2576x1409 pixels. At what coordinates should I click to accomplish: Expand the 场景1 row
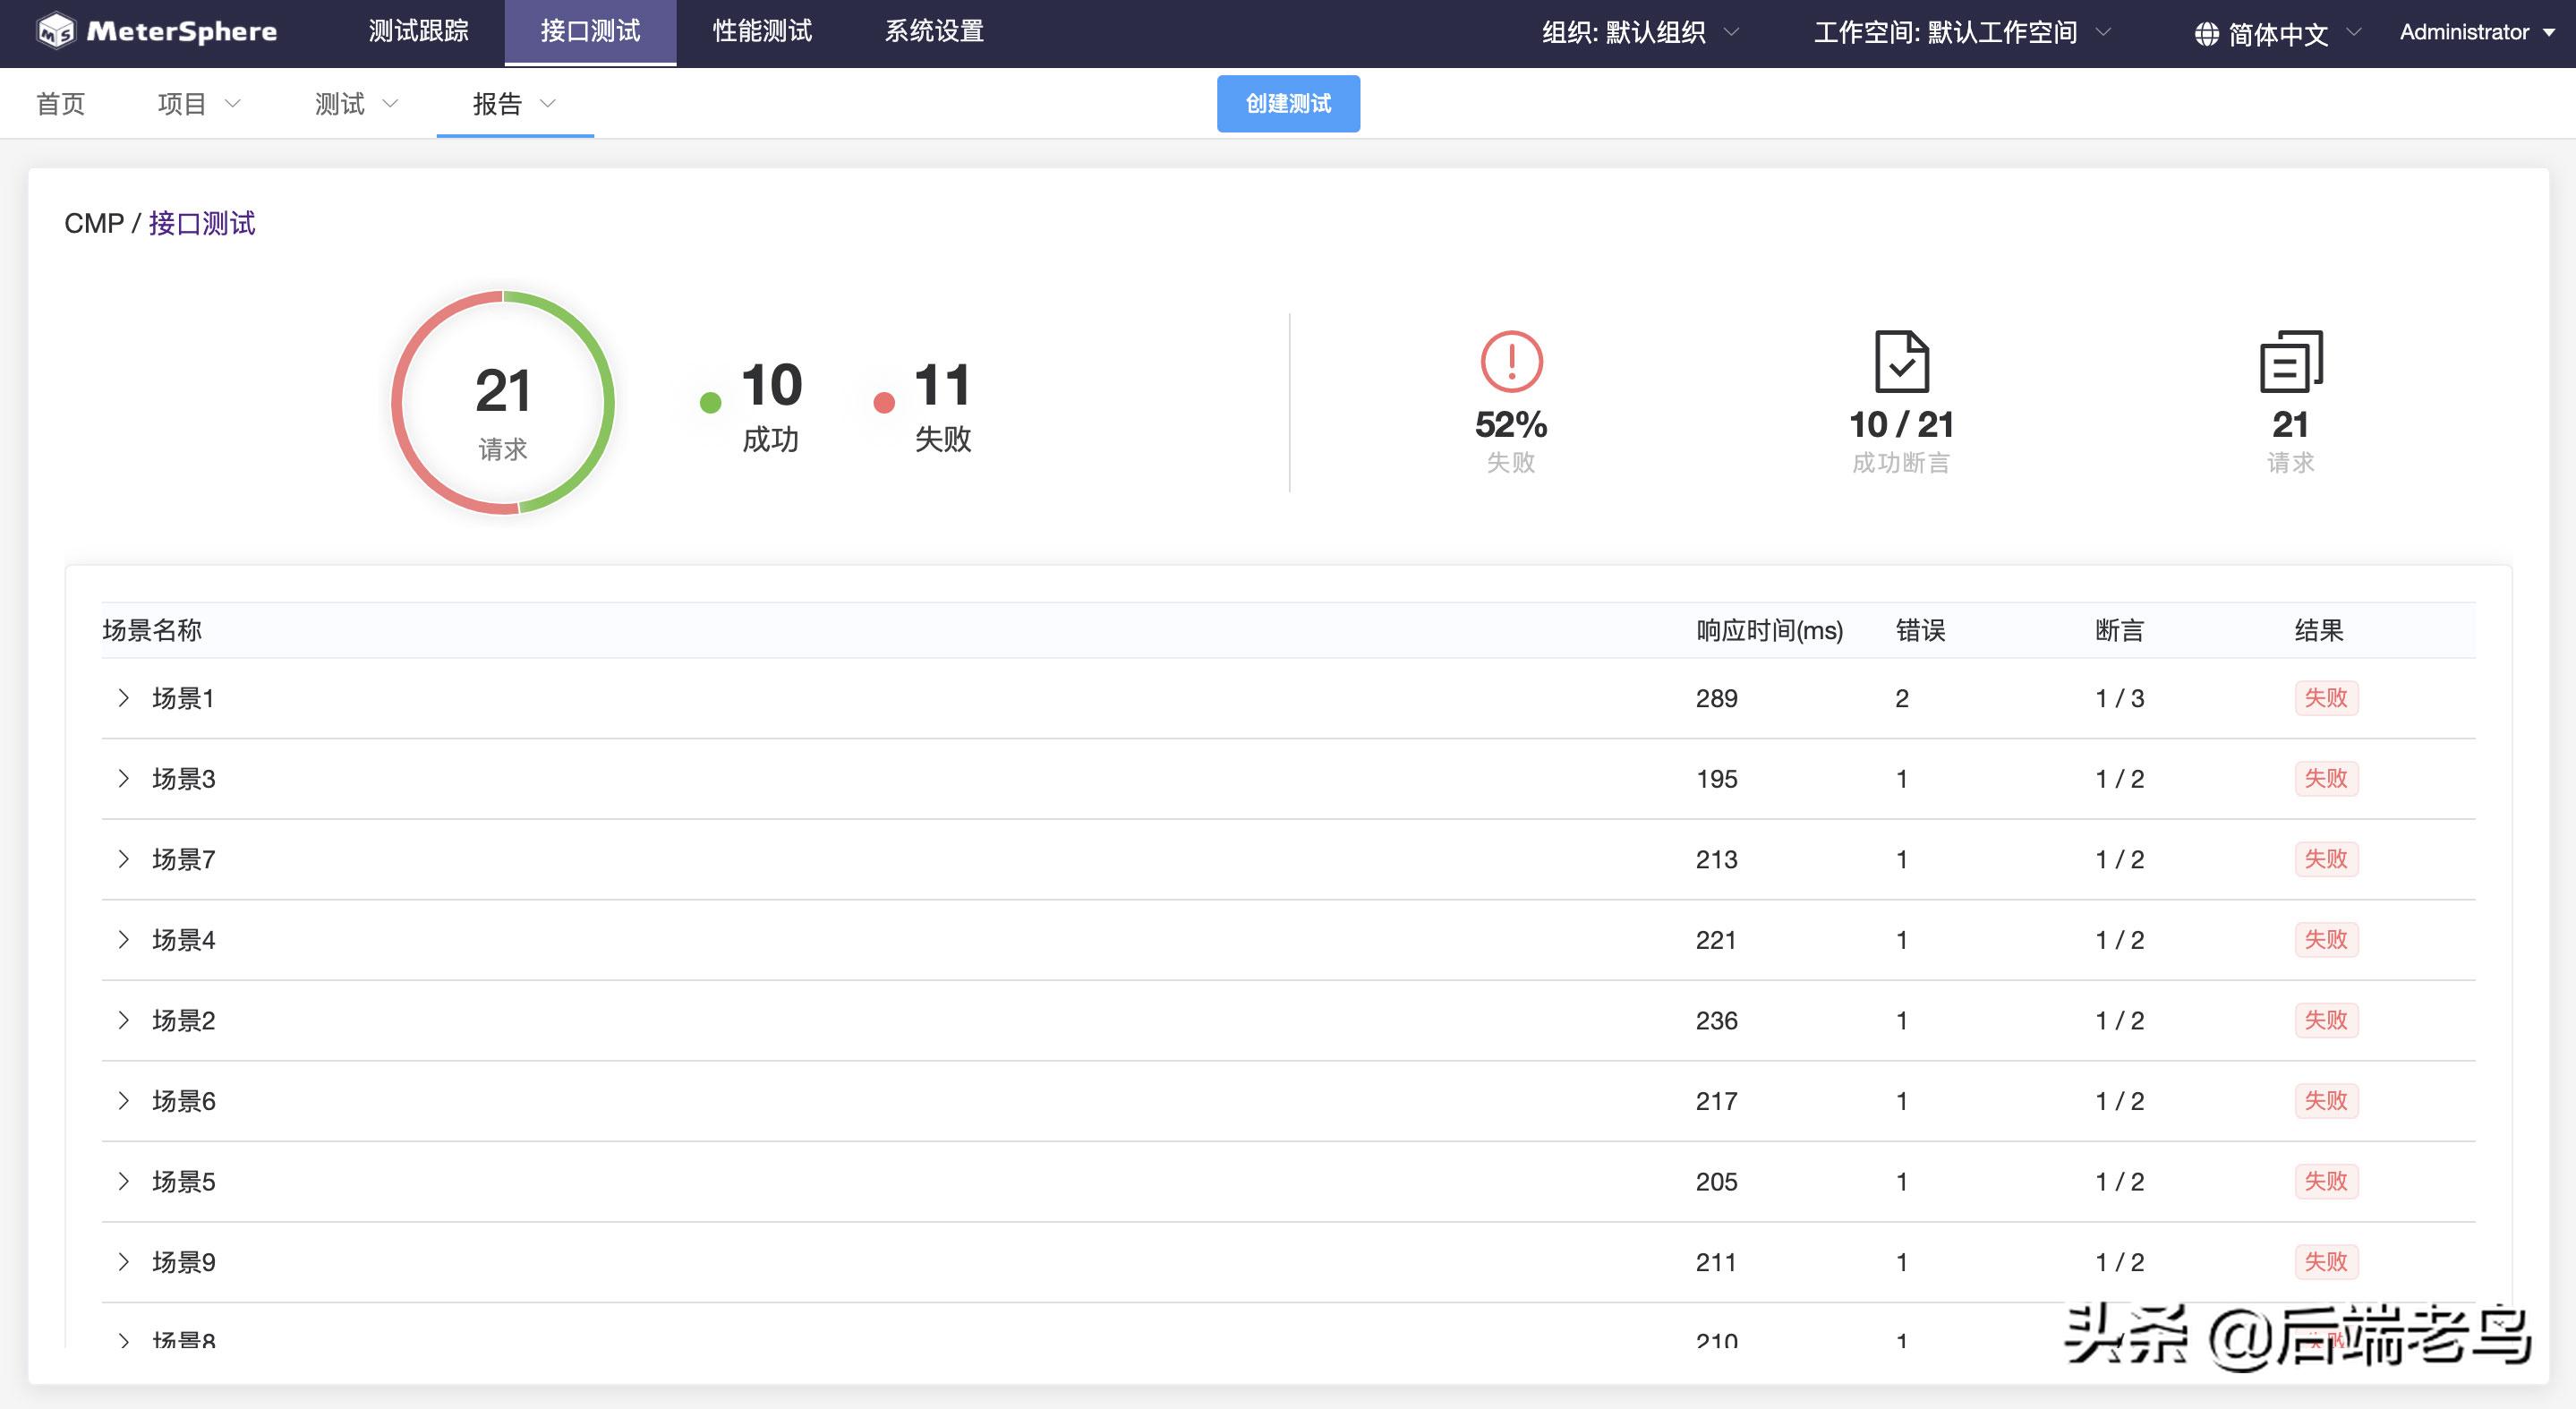point(123,698)
